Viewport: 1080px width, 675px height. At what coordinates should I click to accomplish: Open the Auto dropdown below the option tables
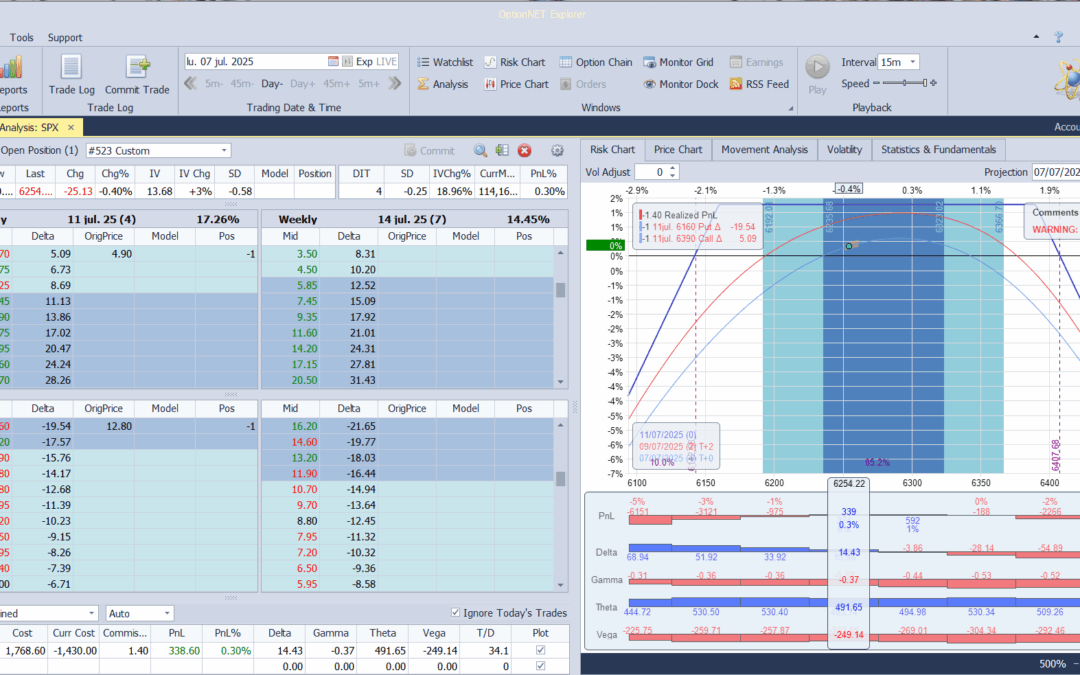click(x=167, y=613)
